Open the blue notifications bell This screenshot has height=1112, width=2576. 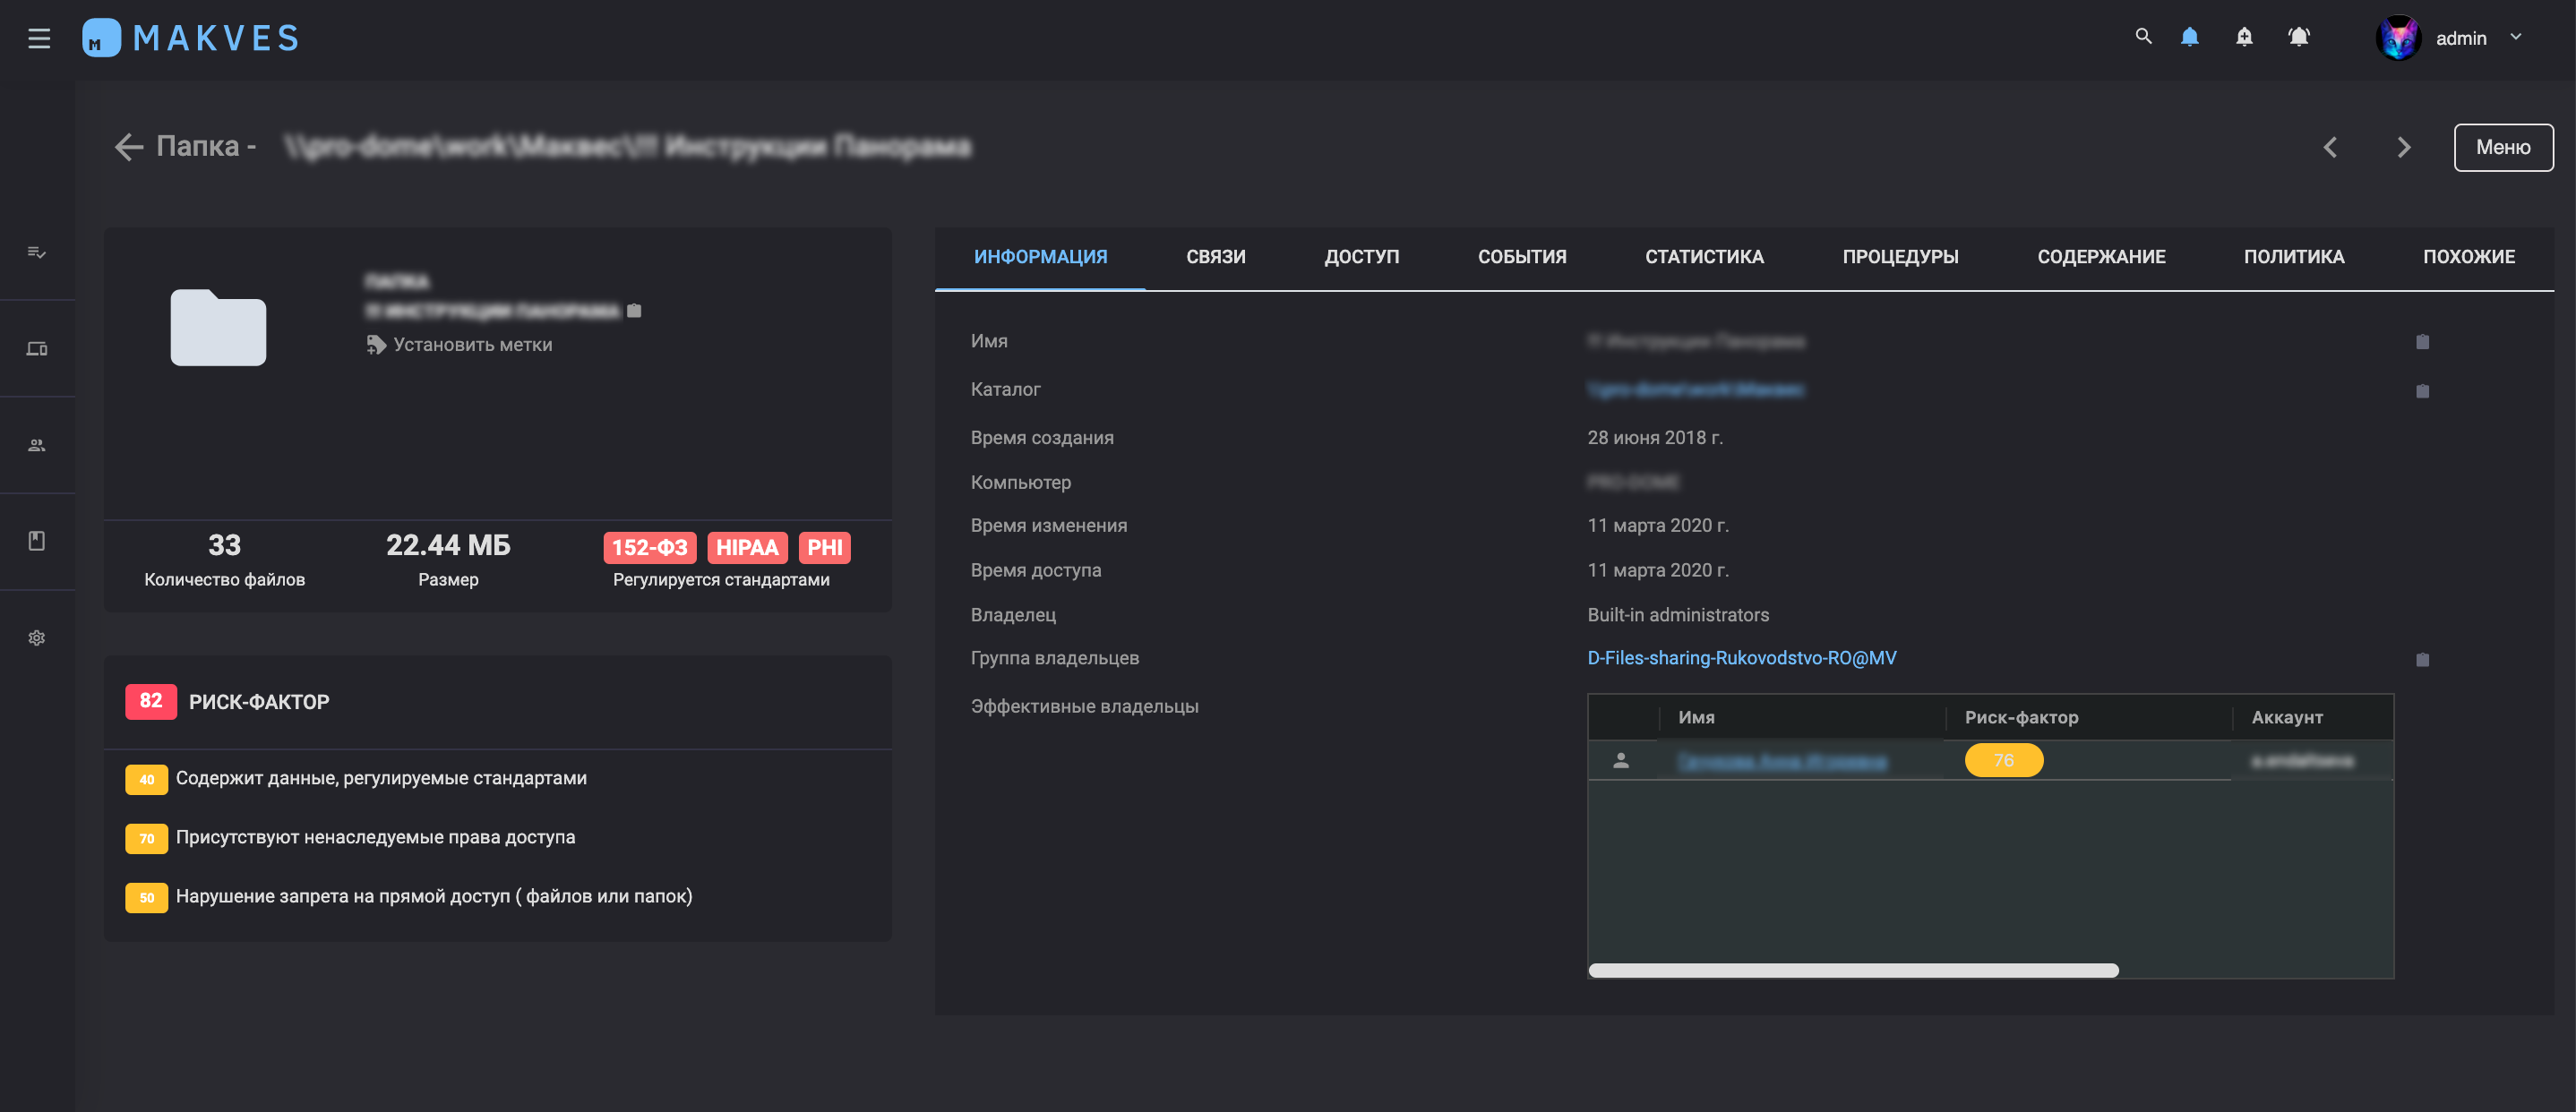[x=2189, y=37]
